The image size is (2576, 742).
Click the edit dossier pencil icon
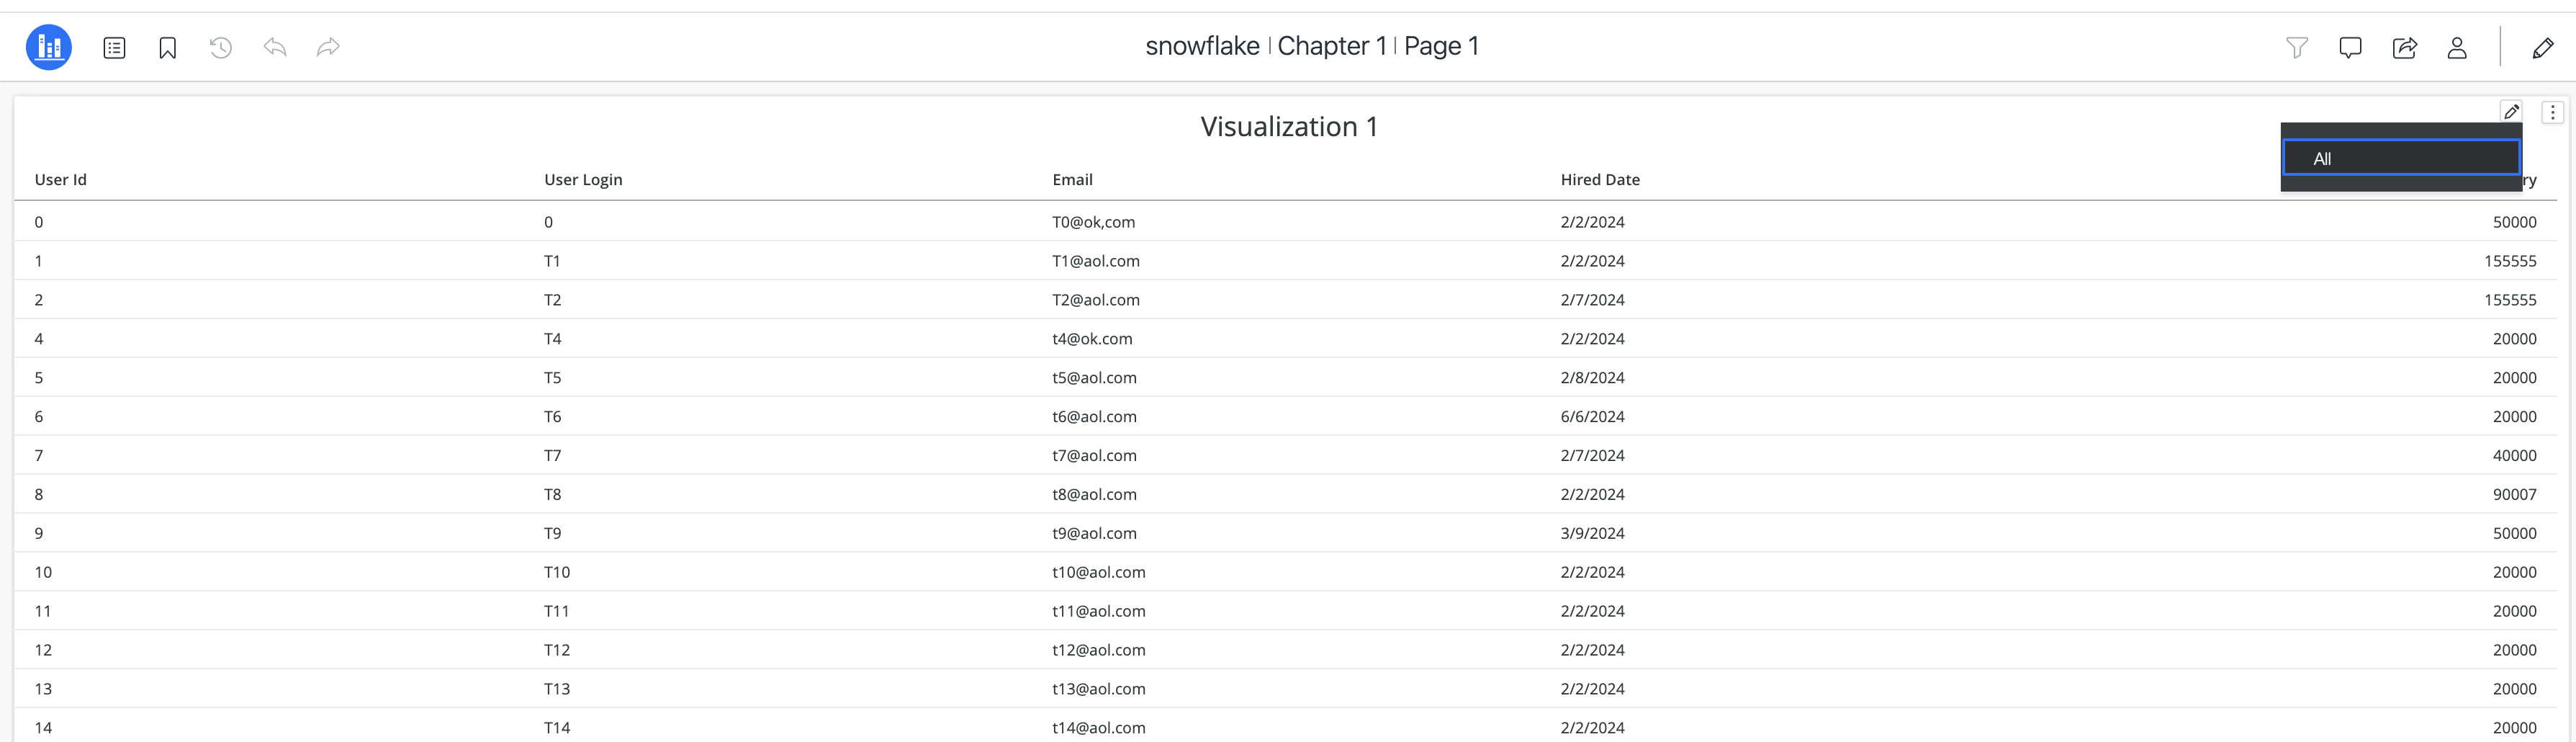pyautogui.click(x=2543, y=47)
